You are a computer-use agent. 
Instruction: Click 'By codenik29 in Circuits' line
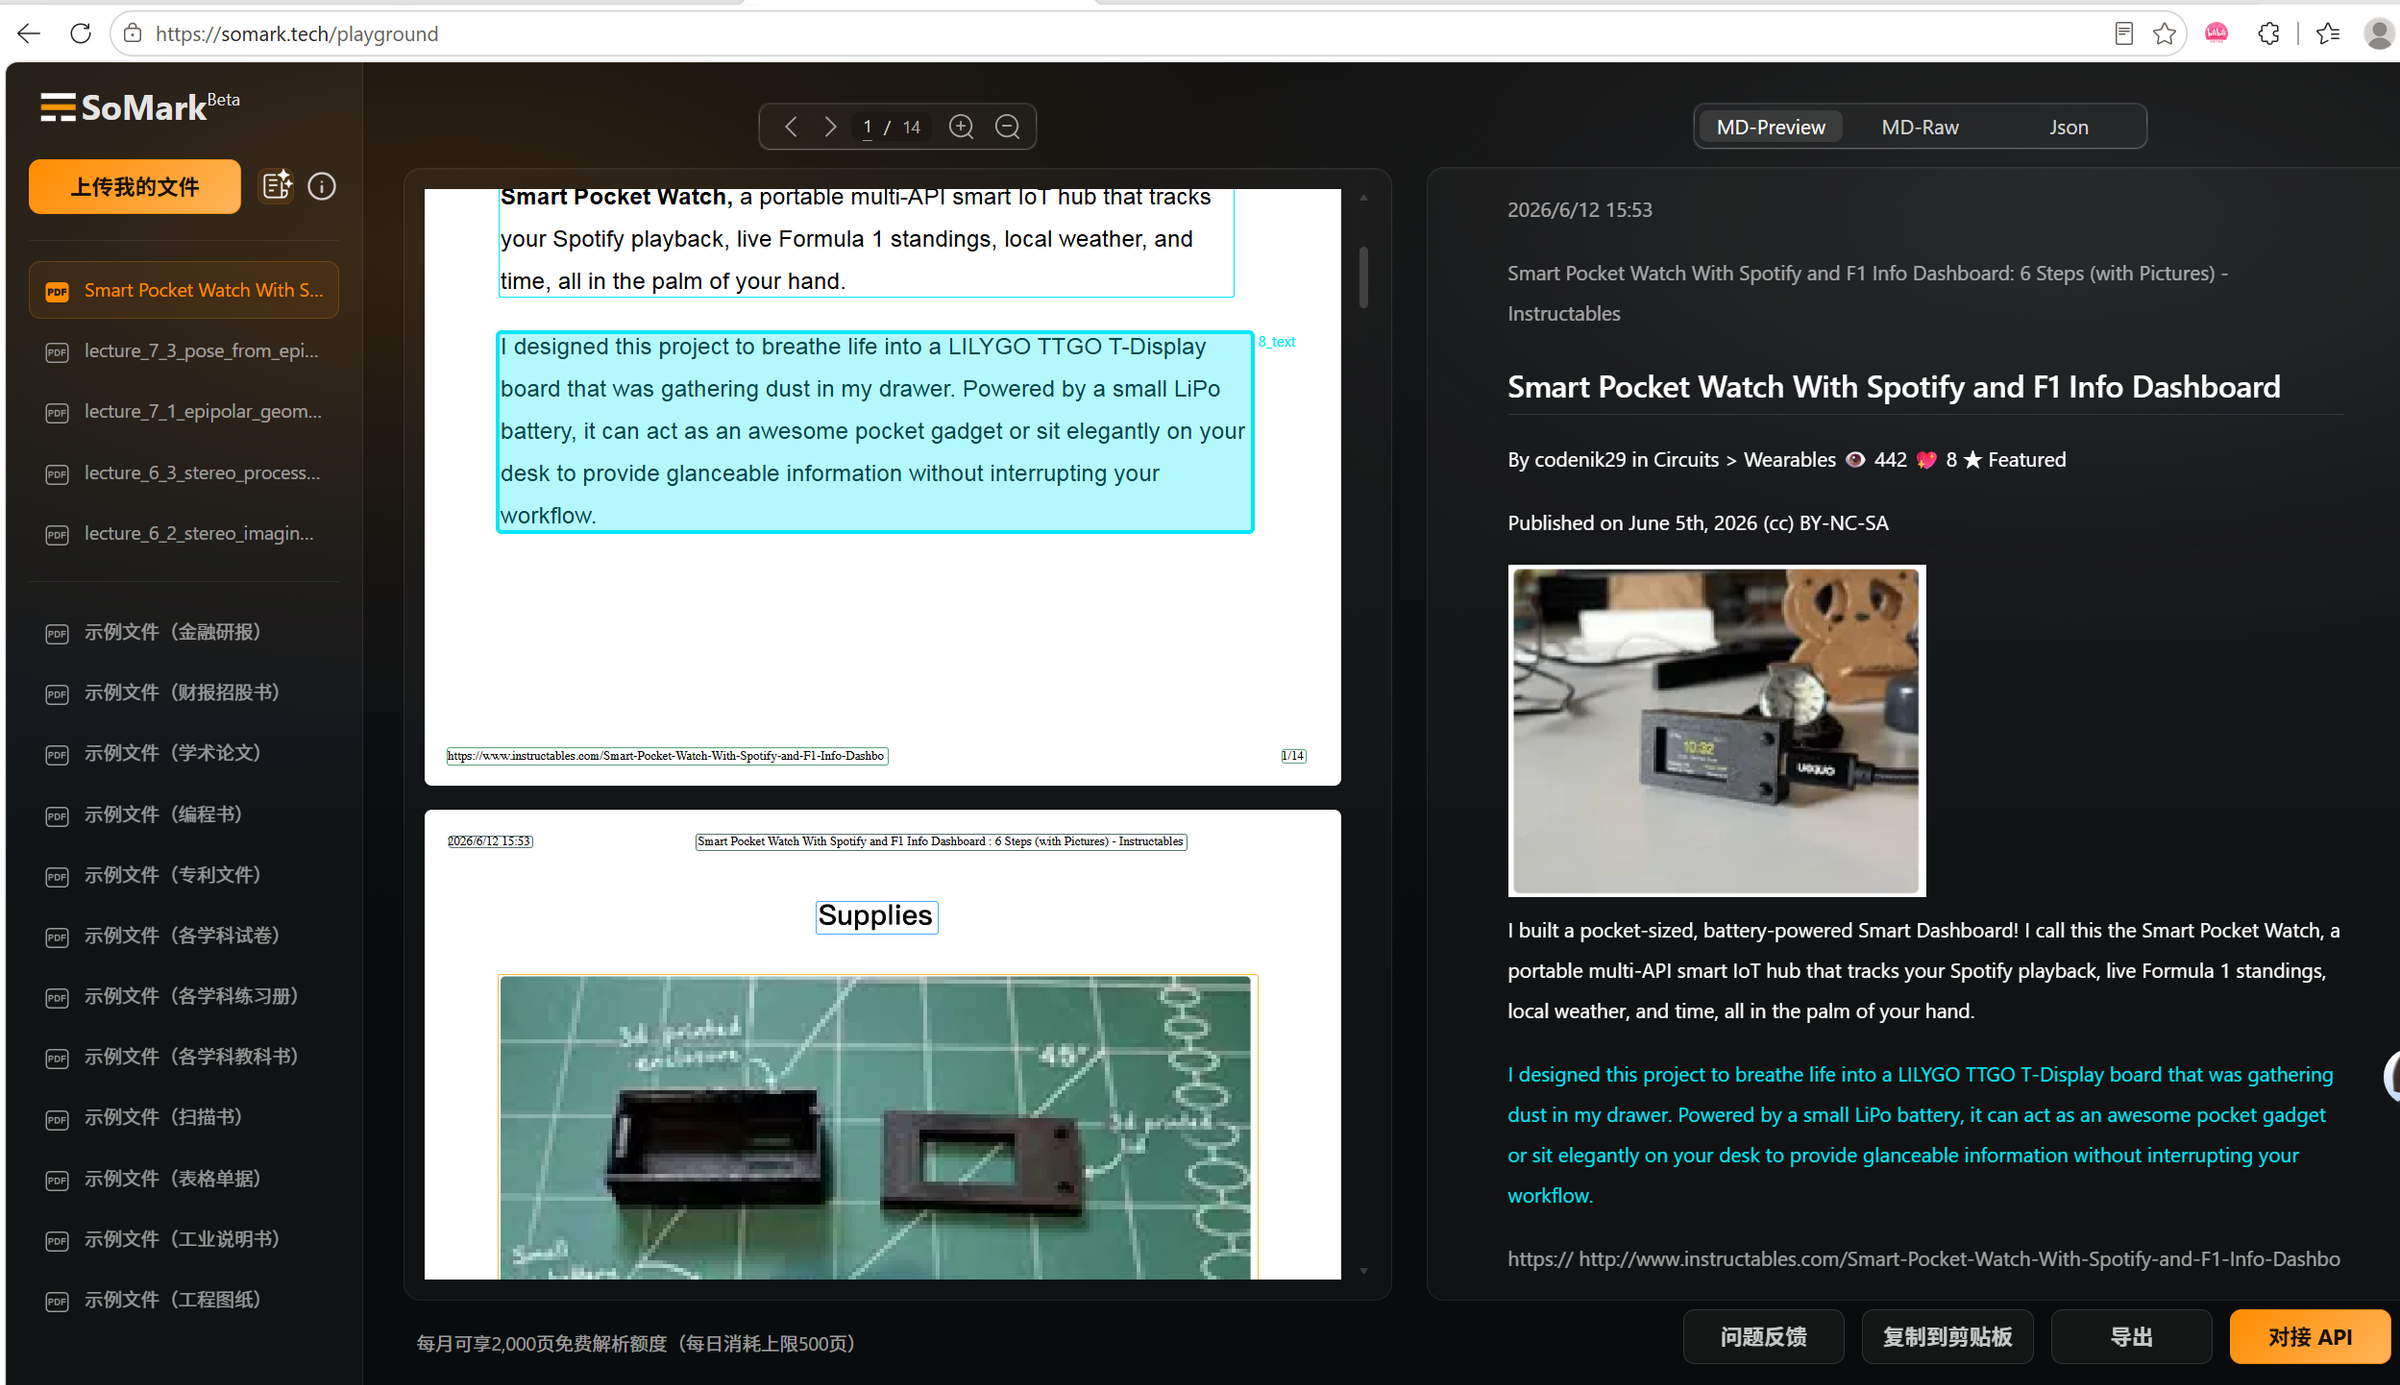pyautogui.click(x=1786, y=460)
